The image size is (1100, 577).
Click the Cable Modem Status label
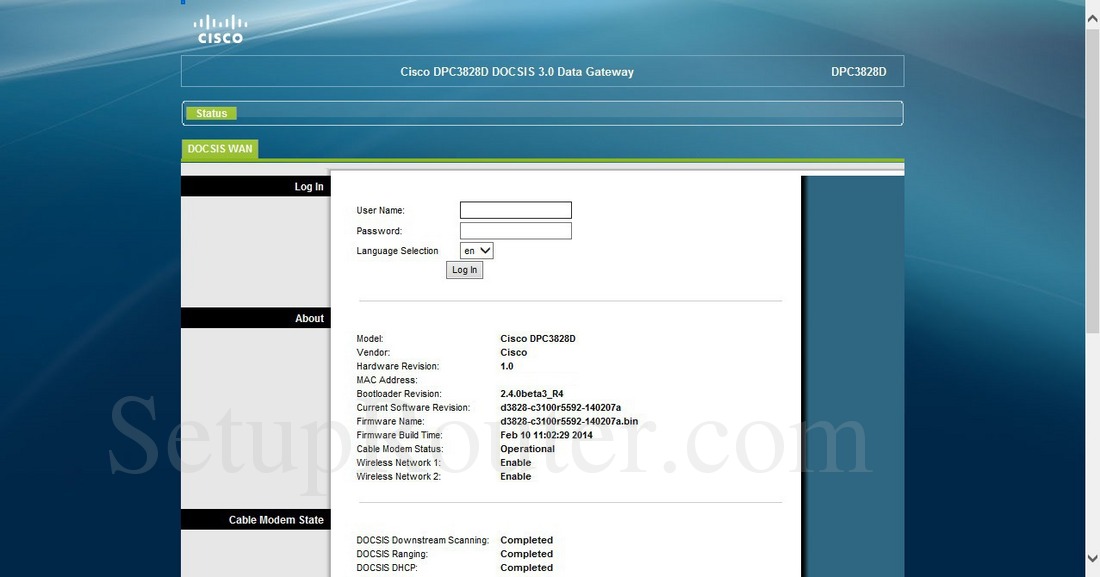[400, 449]
